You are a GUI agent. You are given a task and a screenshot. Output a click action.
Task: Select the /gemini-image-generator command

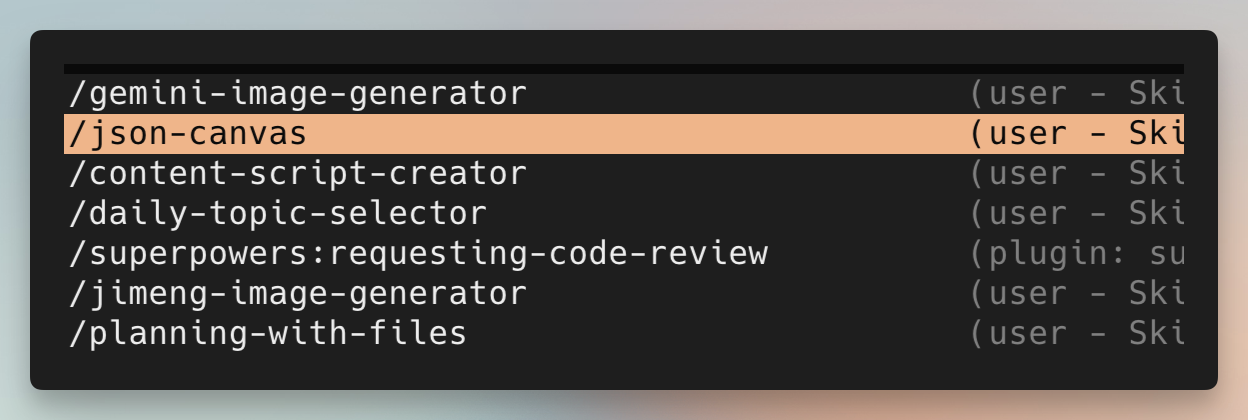297,94
